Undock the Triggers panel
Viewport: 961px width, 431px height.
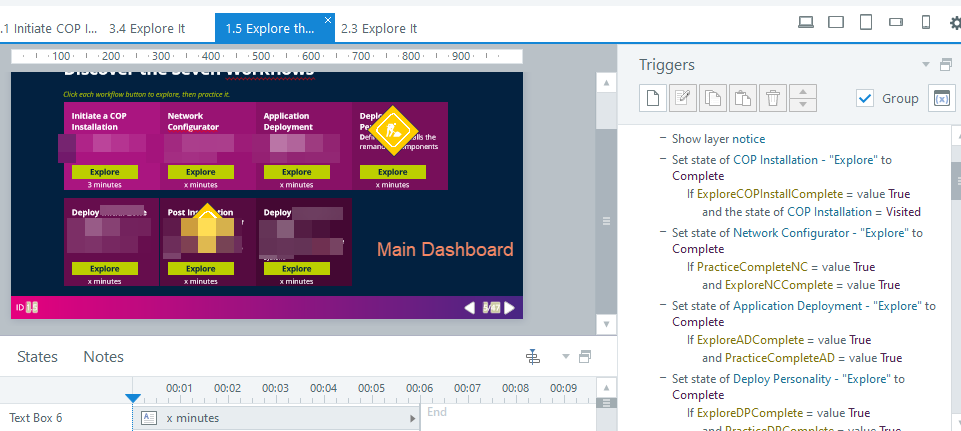point(946,64)
